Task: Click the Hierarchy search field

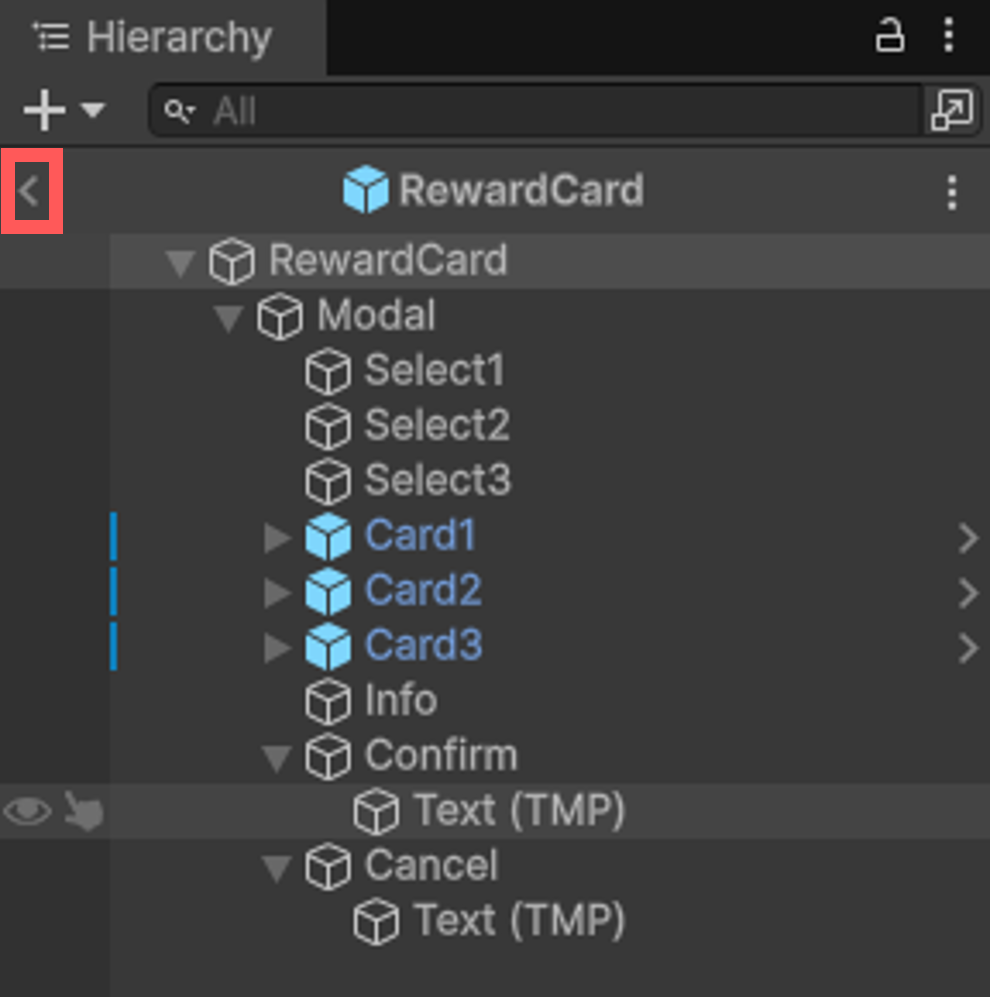Action: coord(537,111)
